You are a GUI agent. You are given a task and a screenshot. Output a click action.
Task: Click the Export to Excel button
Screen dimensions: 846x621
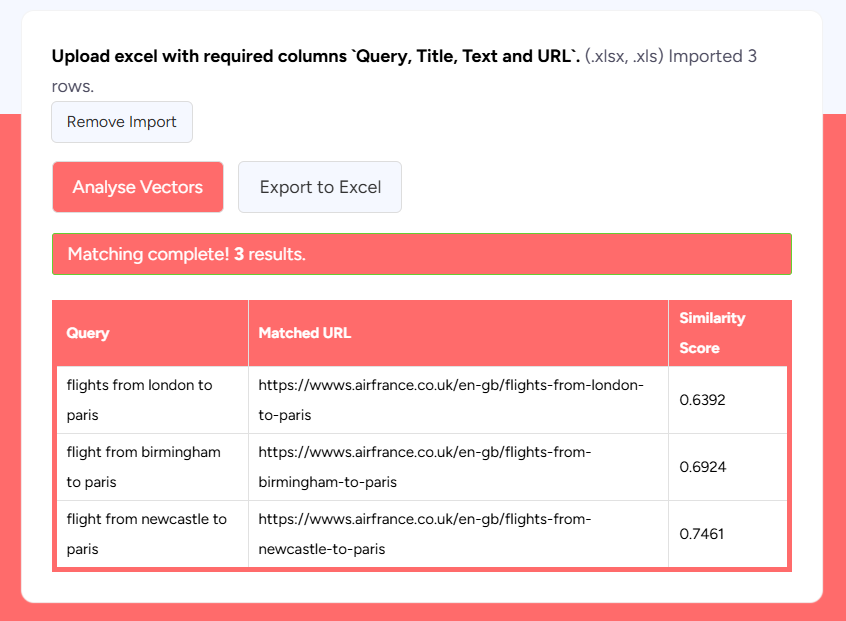pos(319,187)
